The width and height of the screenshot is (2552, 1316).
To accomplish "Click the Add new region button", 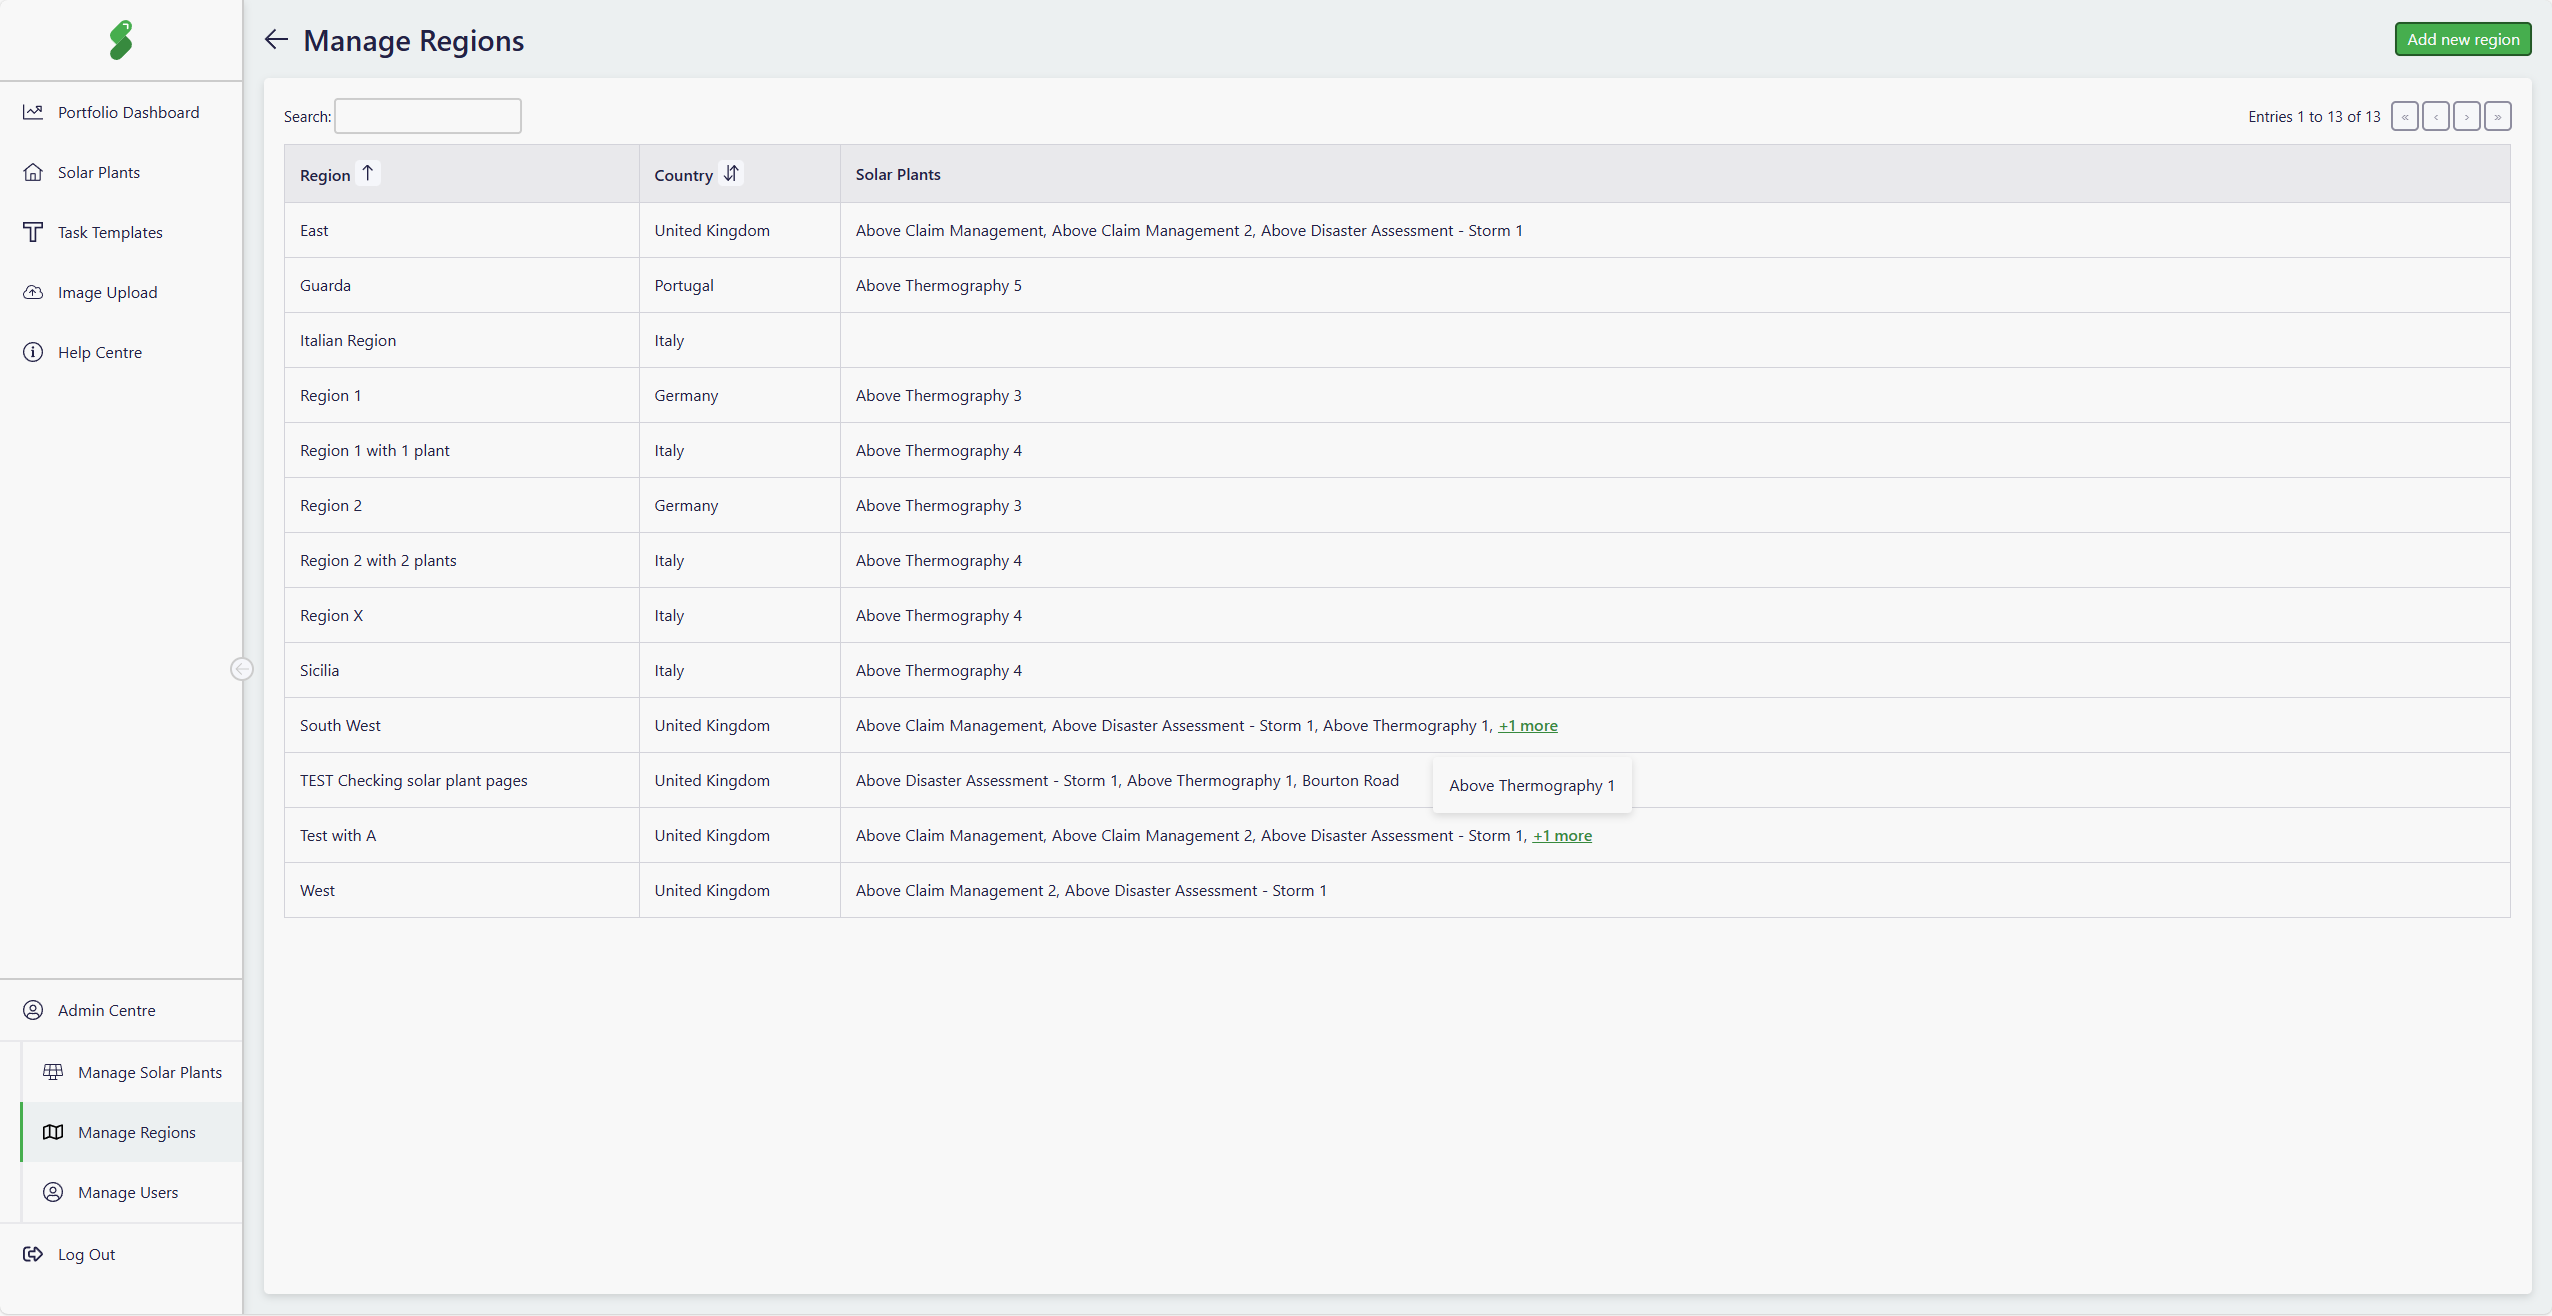I will (2462, 40).
